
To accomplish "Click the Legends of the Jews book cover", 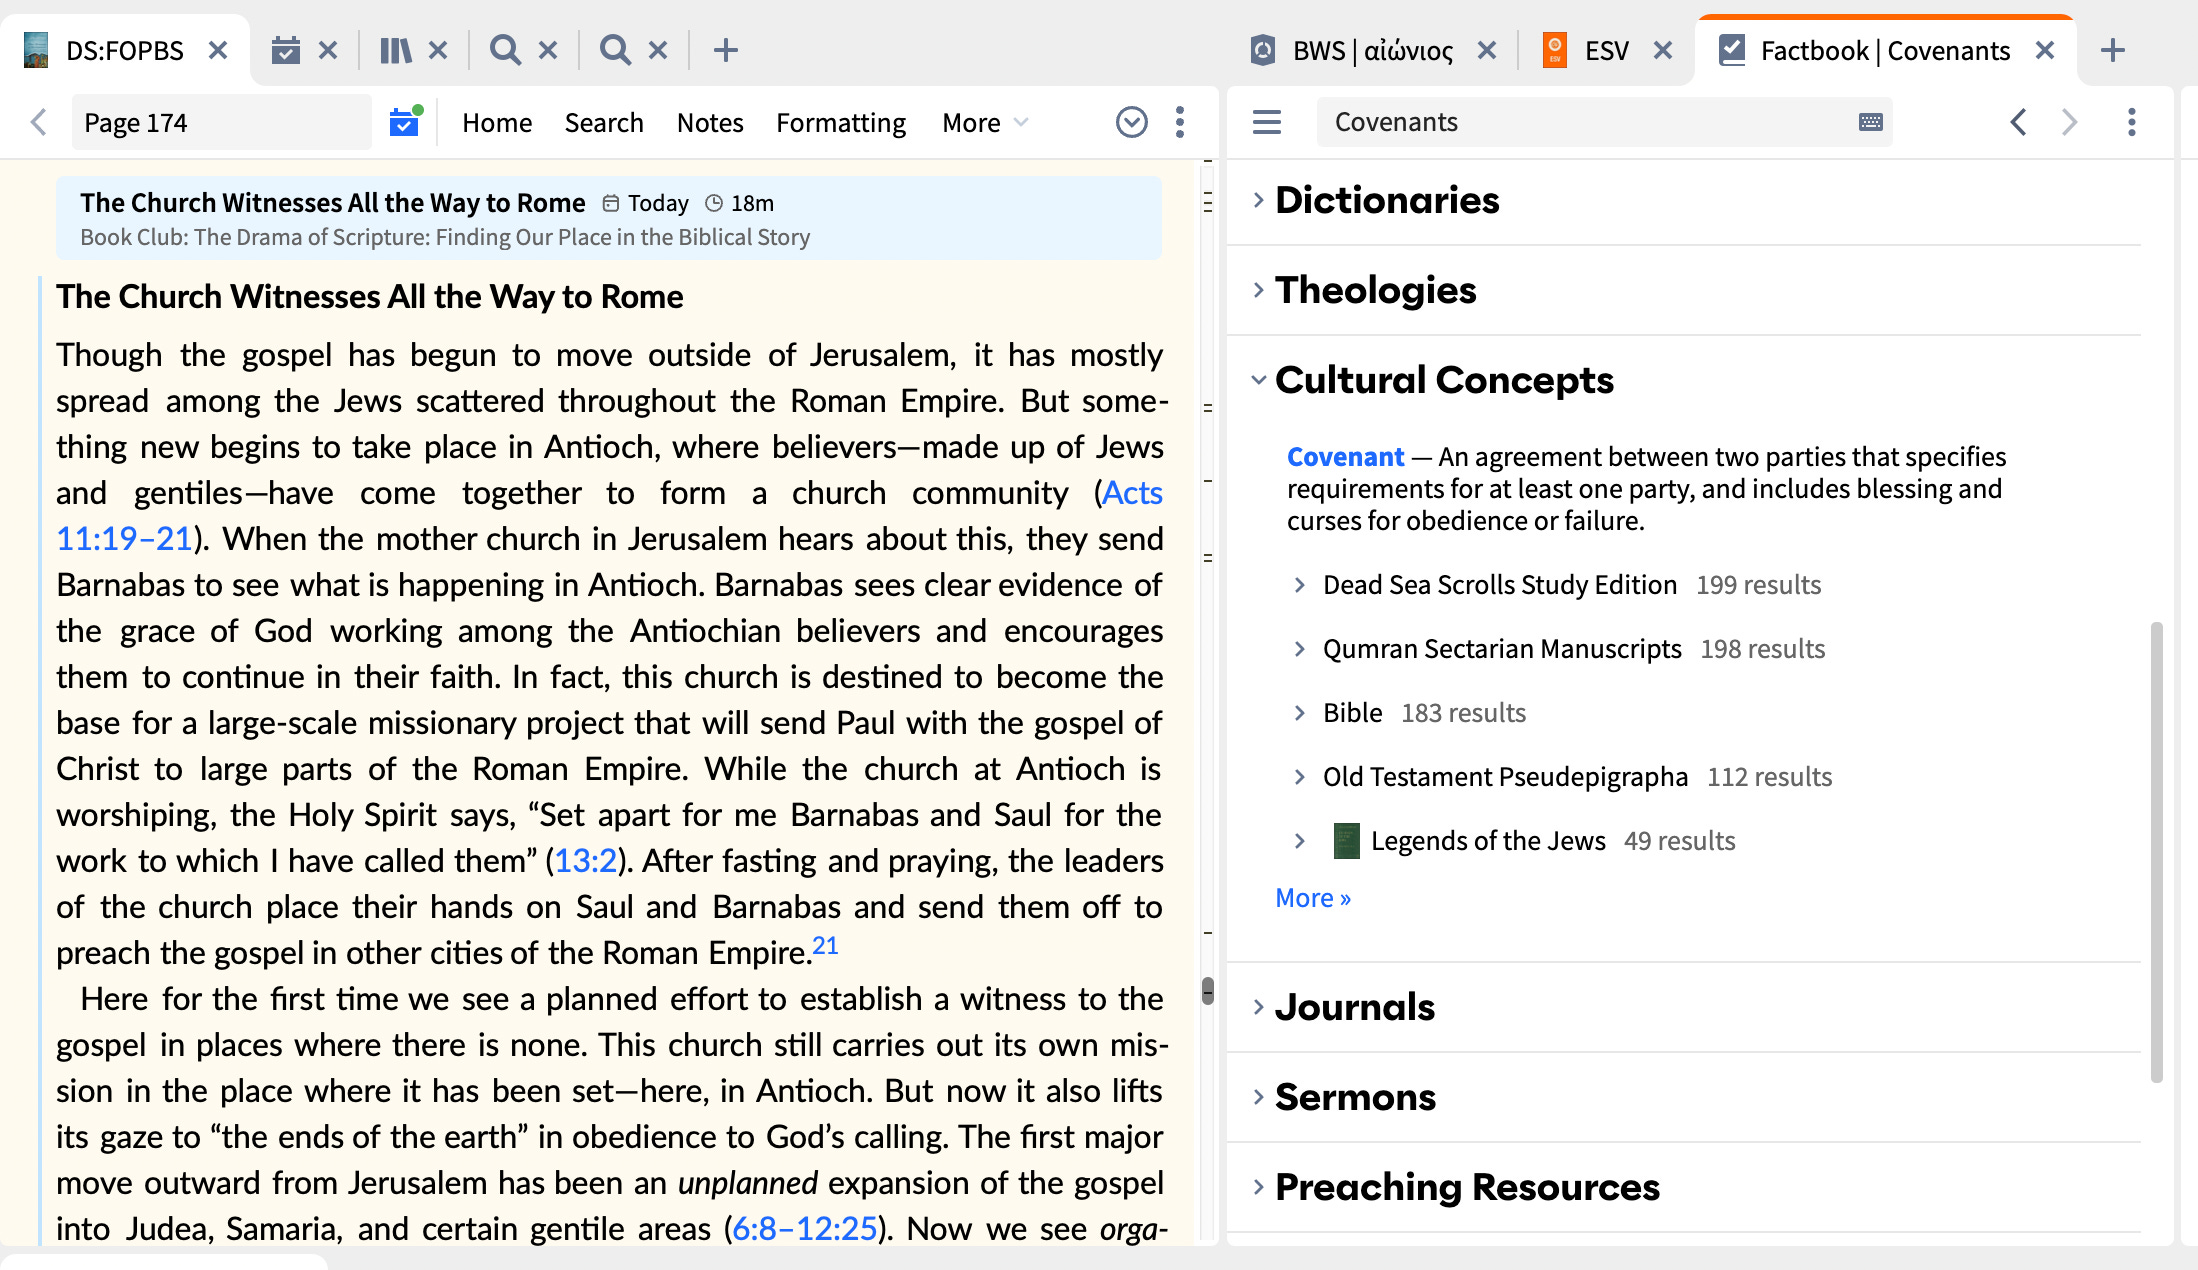I will (x=1346, y=841).
